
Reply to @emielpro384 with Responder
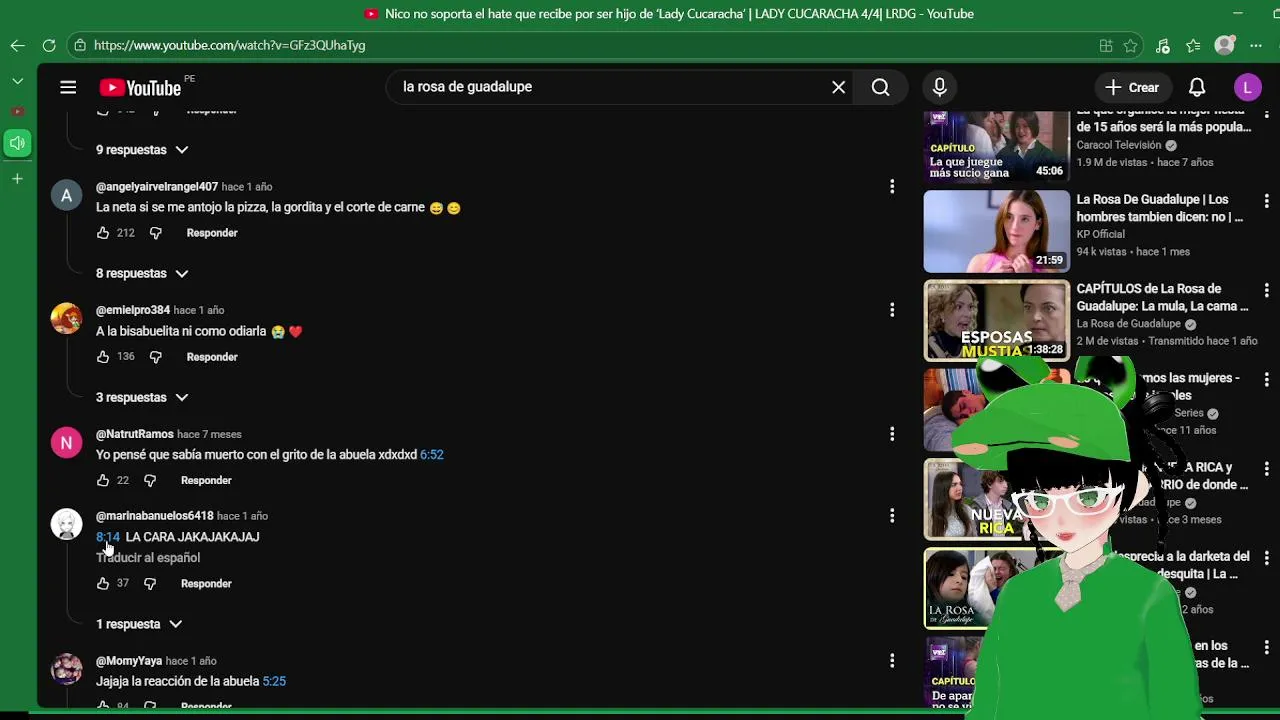pos(212,357)
